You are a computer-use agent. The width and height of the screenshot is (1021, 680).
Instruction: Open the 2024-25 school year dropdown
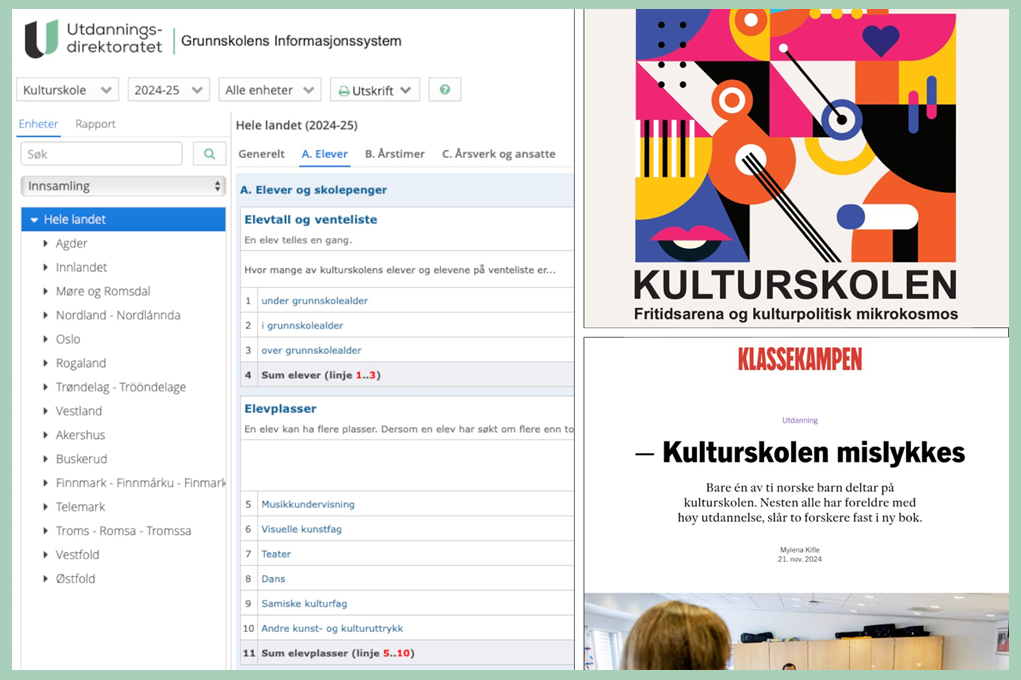(167, 89)
